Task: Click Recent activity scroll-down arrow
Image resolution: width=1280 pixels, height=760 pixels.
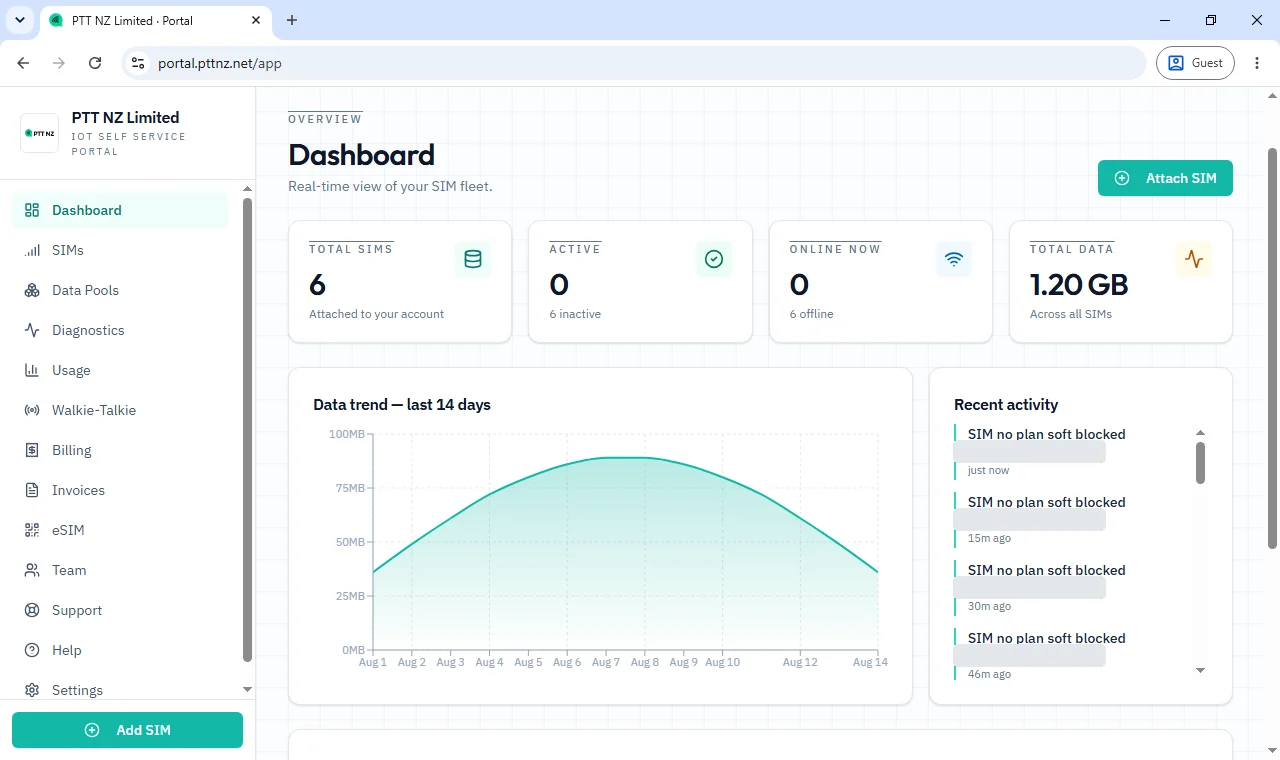Action: (x=1201, y=670)
